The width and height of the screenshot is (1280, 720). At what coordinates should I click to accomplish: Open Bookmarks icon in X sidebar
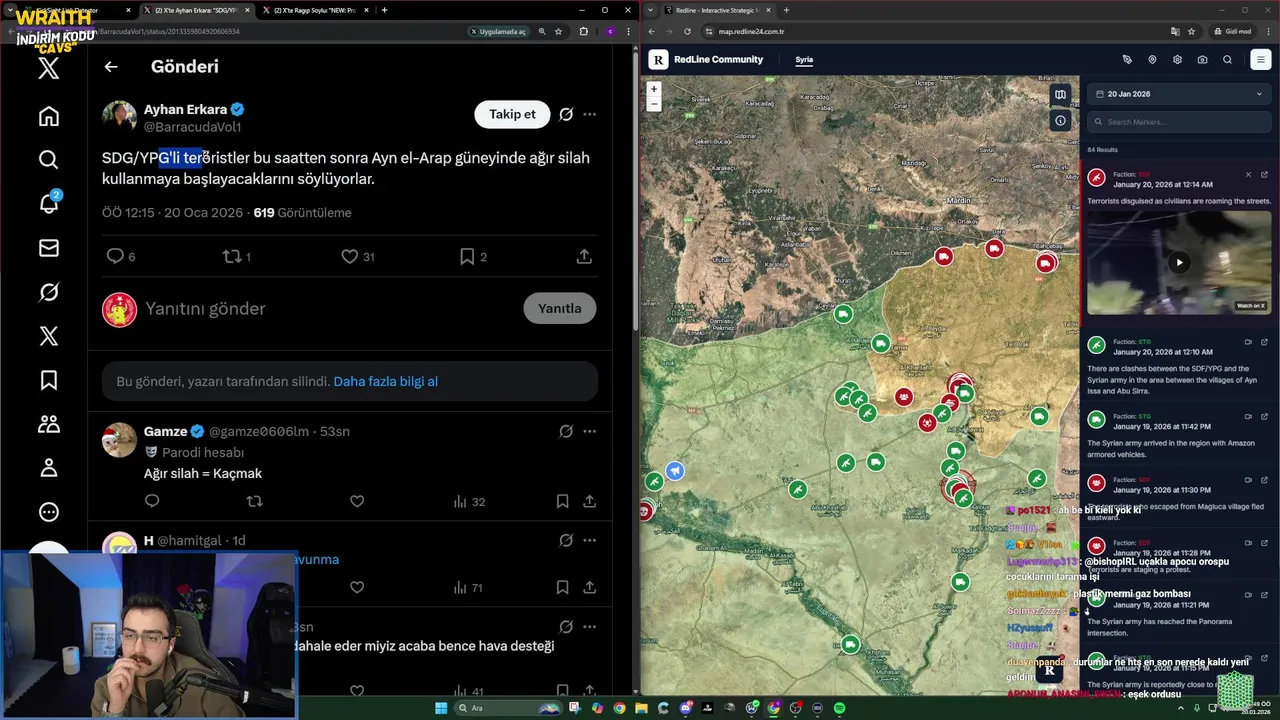click(x=48, y=380)
